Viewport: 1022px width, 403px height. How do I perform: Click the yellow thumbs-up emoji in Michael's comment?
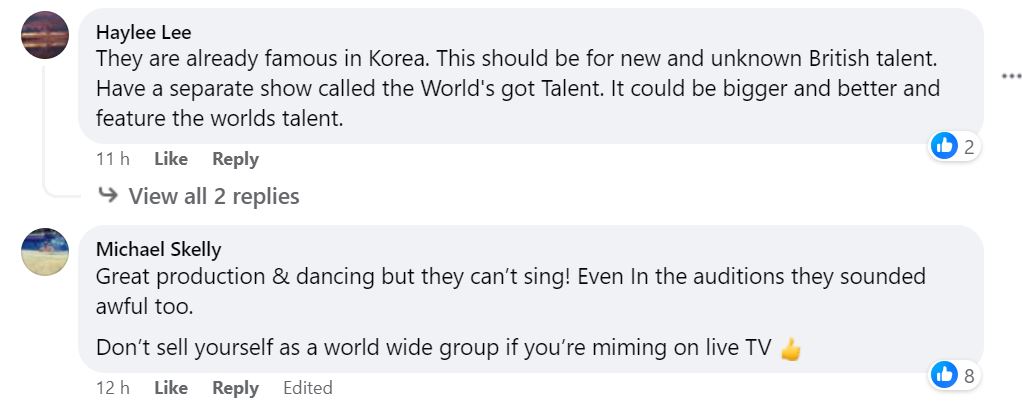791,349
